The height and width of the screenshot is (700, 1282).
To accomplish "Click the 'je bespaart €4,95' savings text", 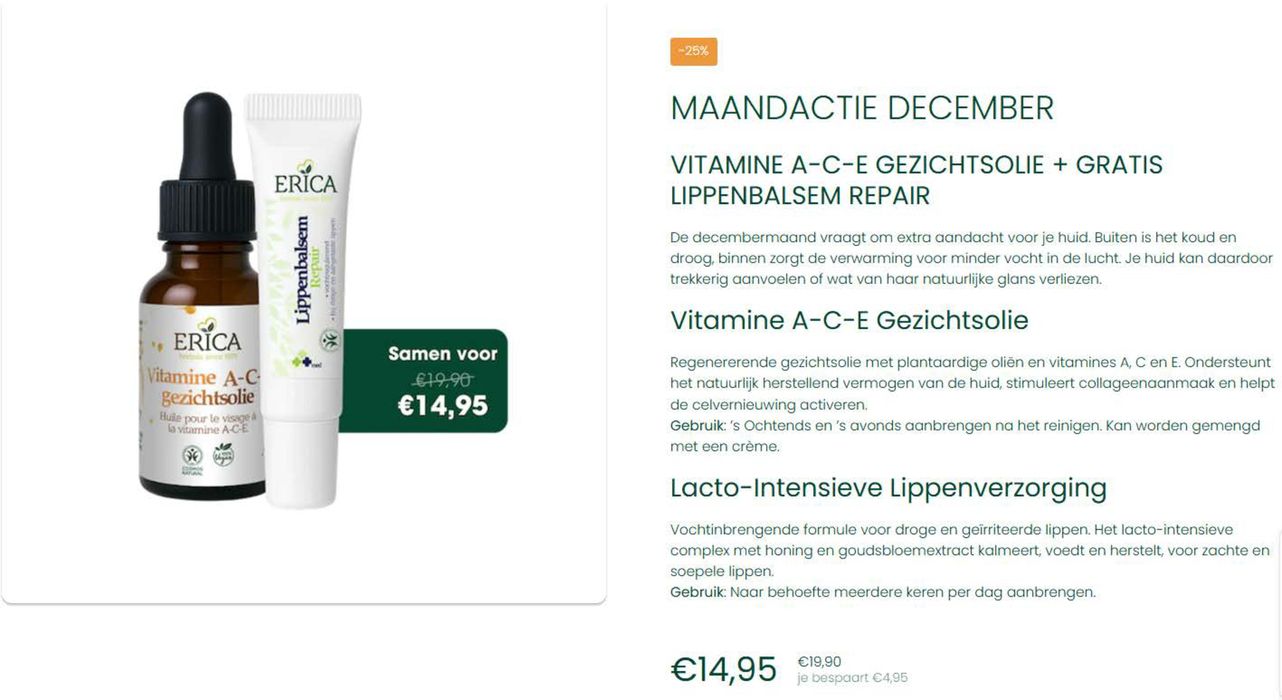I will tap(852, 678).
